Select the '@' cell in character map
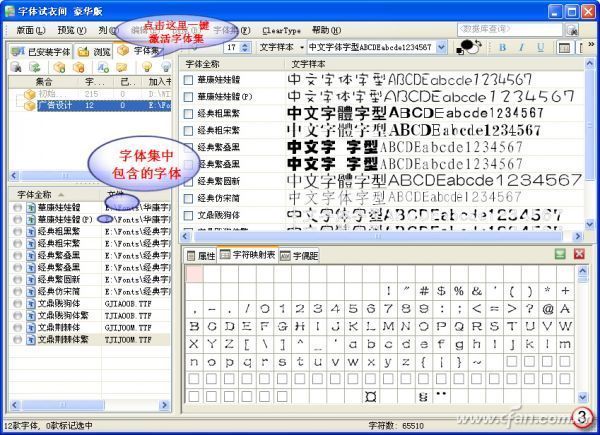Viewport: 600px width, 435px height. (548, 309)
